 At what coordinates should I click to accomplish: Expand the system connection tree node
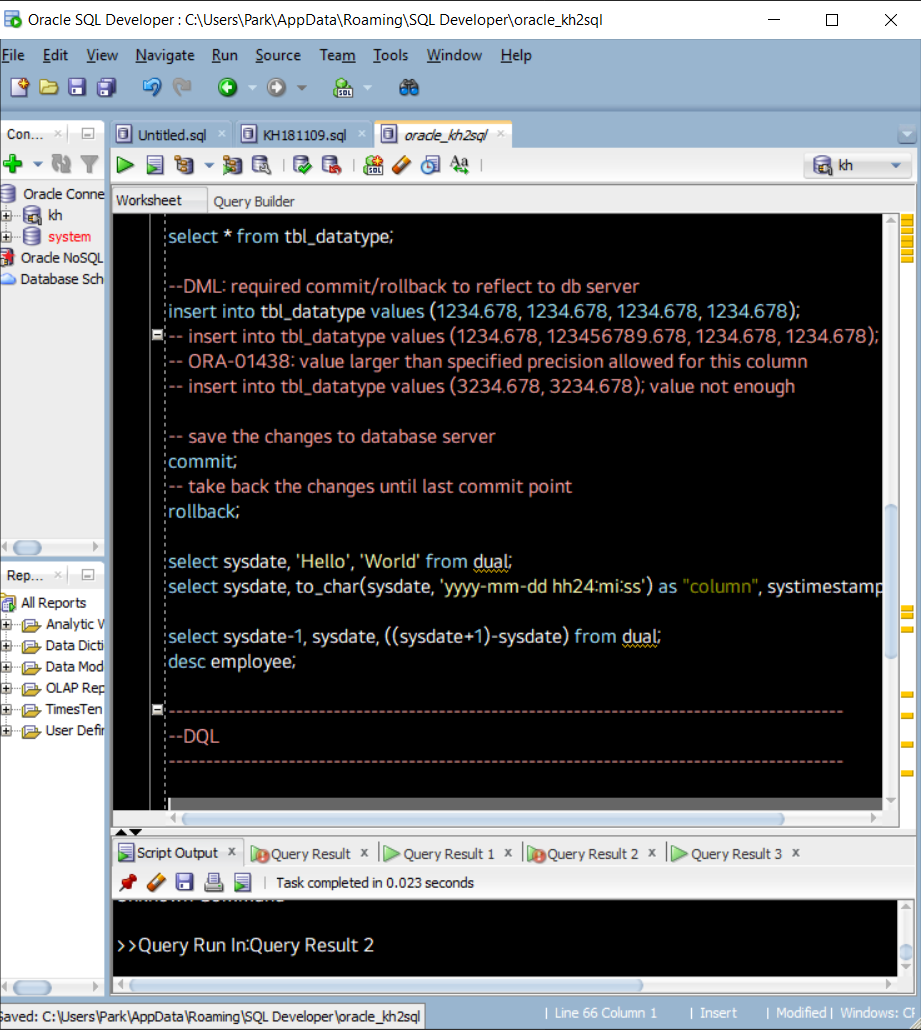point(6,237)
